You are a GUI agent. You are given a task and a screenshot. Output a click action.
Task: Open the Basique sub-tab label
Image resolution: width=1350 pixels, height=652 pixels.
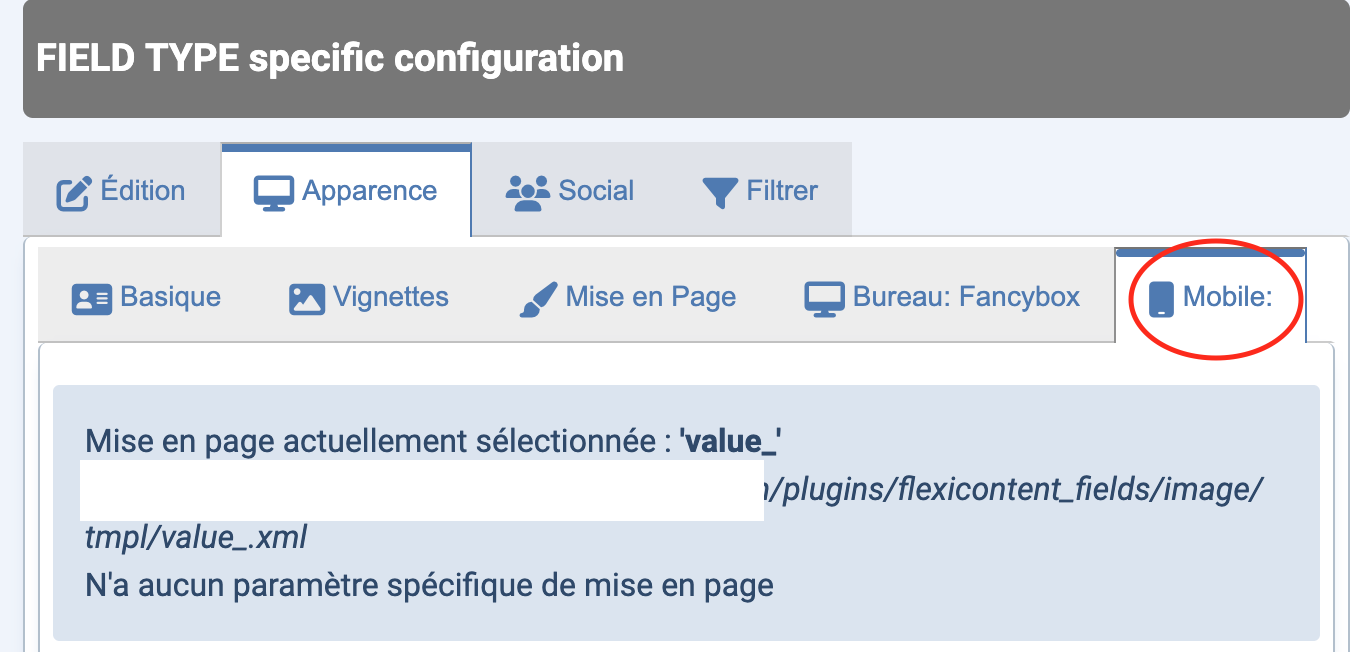tap(171, 297)
